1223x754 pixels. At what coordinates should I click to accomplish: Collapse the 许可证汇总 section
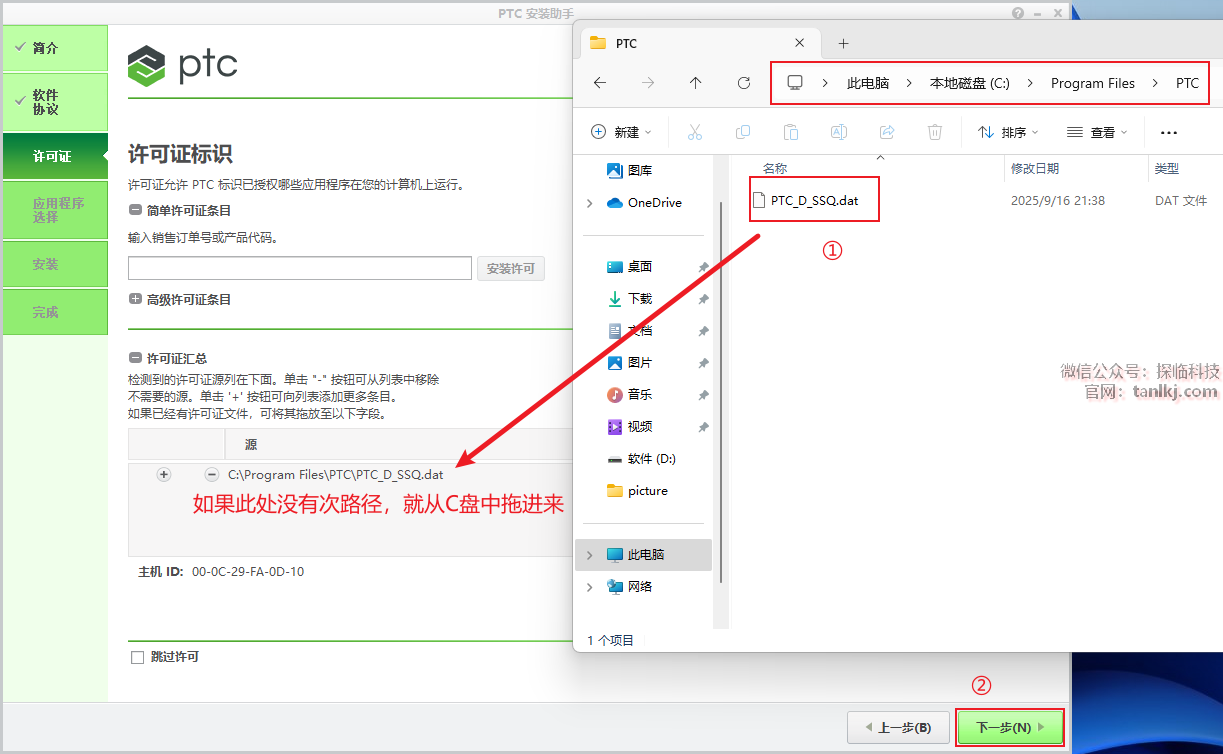(135, 358)
